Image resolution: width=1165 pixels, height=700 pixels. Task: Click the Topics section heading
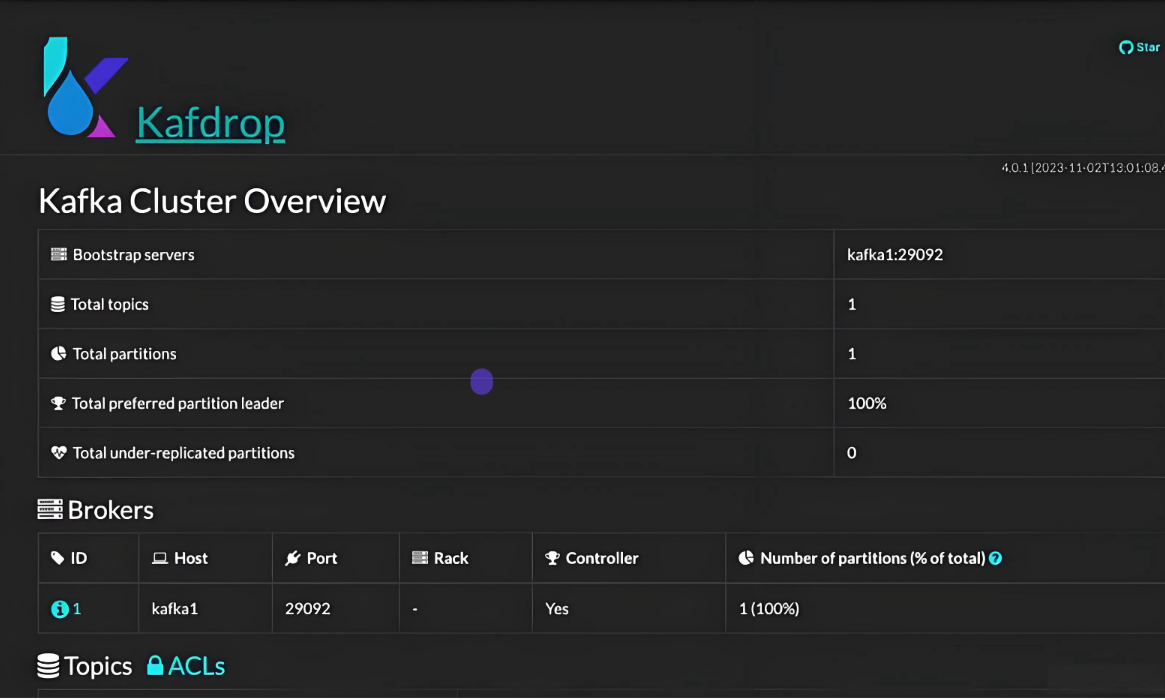click(x=97, y=666)
